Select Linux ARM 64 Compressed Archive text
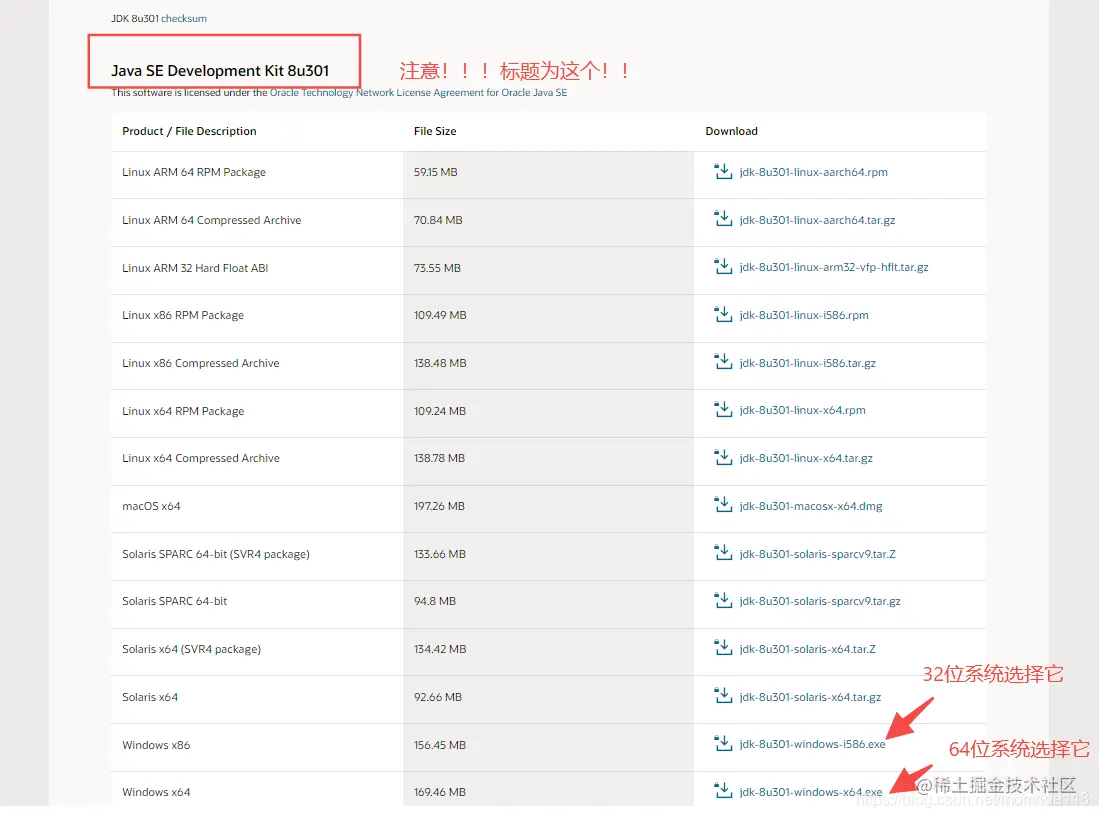Image resolution: width=1099 pixels, height=818 pixels. [212, 220]
